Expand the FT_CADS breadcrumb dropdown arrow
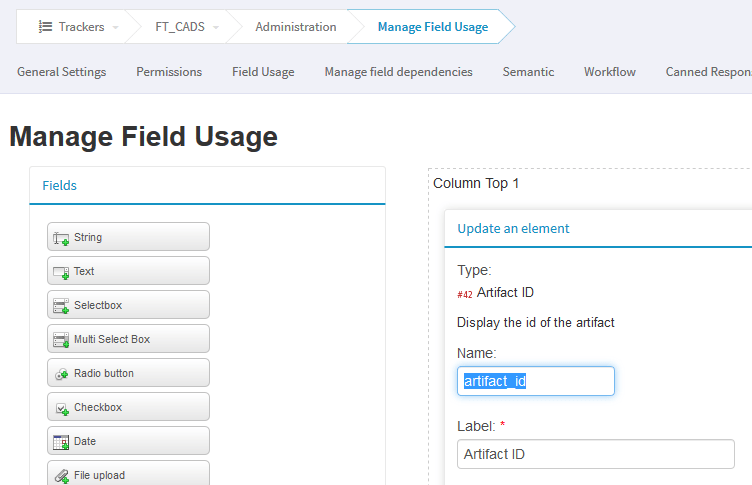The width and height of the screenshot is (752, 485). click(216, 28)
